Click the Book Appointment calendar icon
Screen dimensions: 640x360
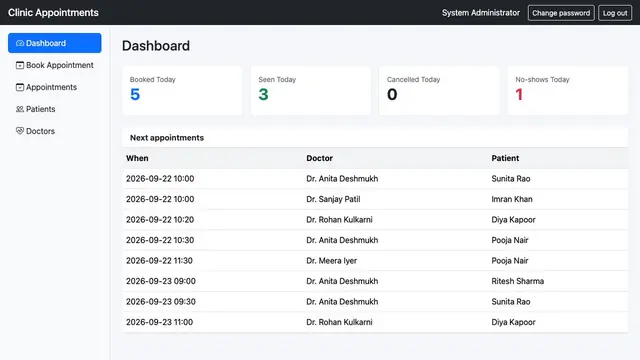pos(20,65)
